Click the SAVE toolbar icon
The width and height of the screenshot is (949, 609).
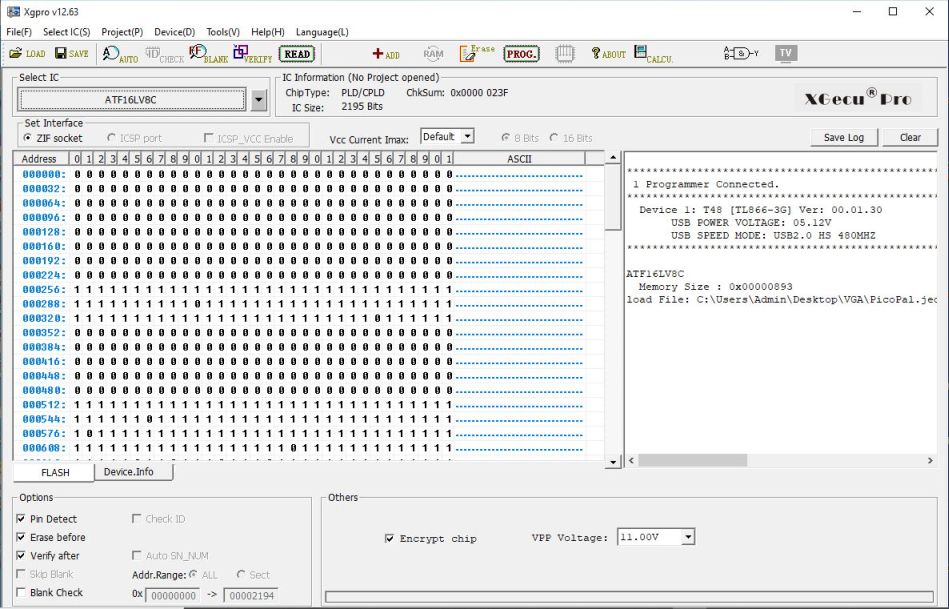(72, 54)
